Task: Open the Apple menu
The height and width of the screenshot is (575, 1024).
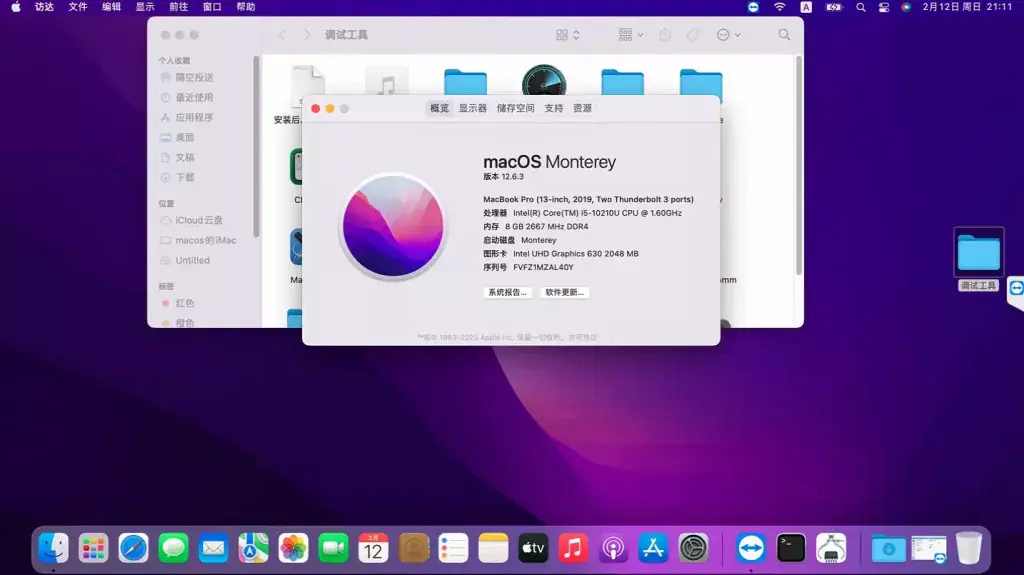Action: [x=16, y=7]
